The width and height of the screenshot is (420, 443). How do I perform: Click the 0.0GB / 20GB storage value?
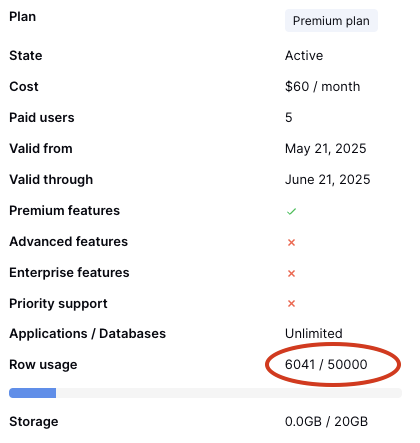(326, 421)
